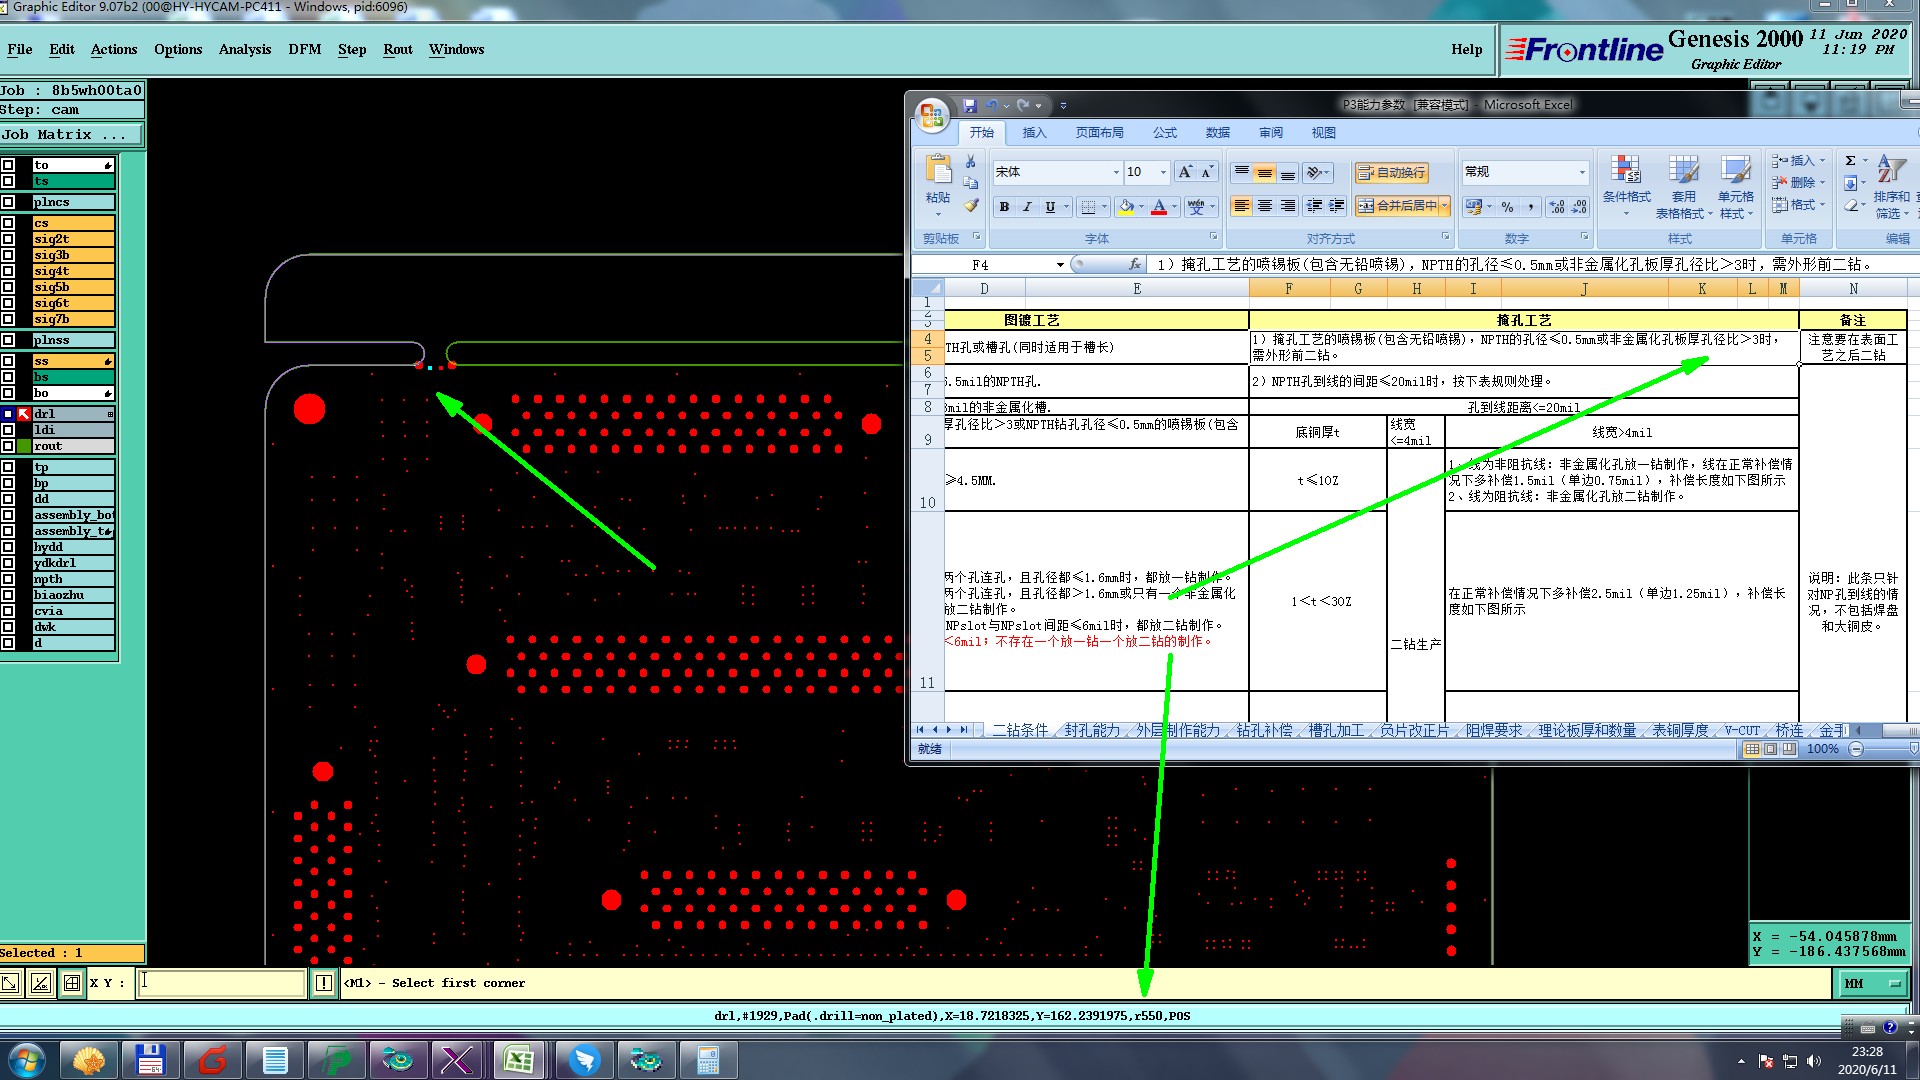The width and height of the screenshot is (1920, 1080).
Task: Click the Excel icon in the taskbar
Action: pyautogui.click(x=518, y=1060)
